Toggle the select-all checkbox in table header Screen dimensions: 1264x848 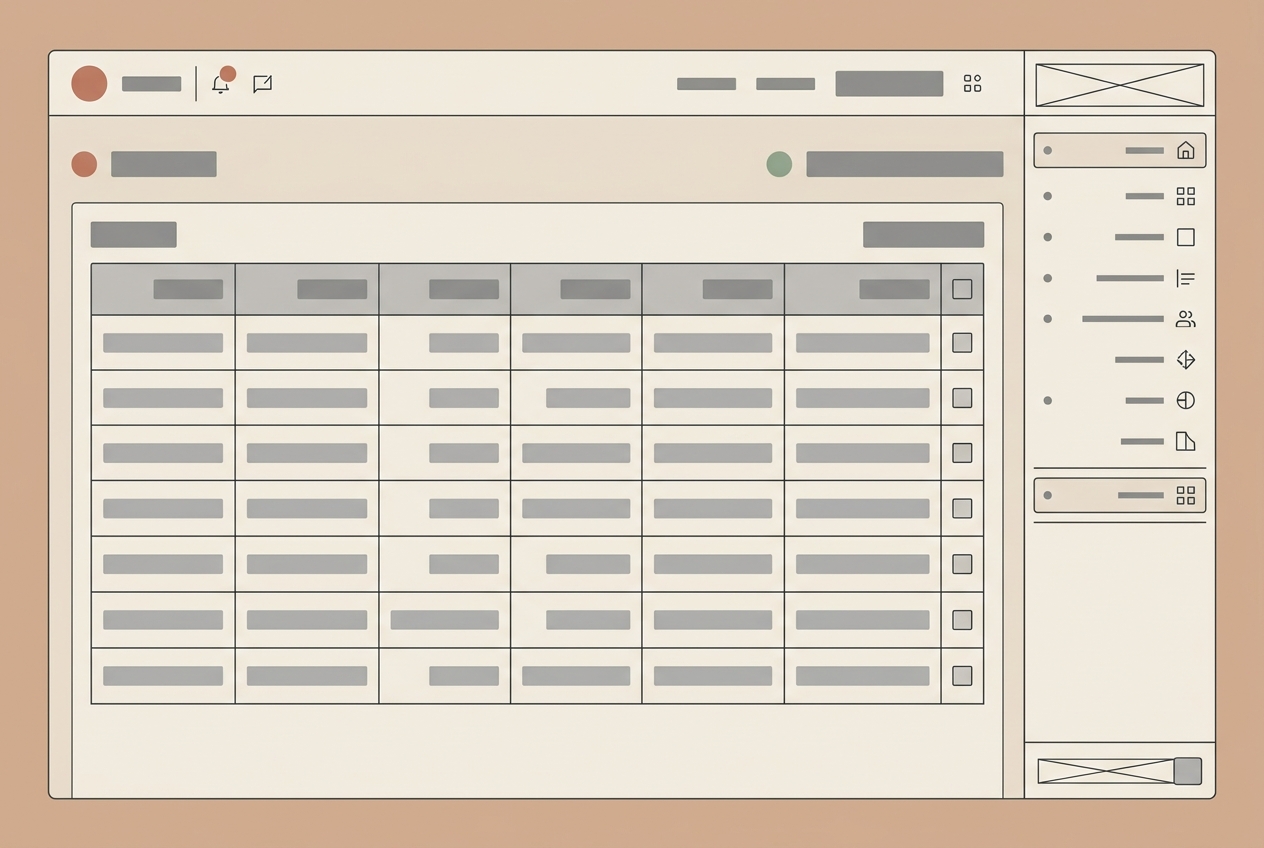pyautogui.click(x=962, y=289)
